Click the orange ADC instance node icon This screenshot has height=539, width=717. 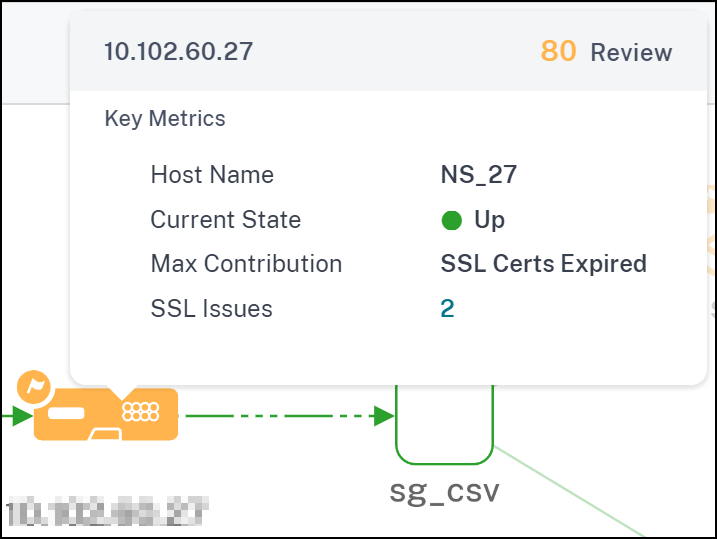(x=106, y=415)
